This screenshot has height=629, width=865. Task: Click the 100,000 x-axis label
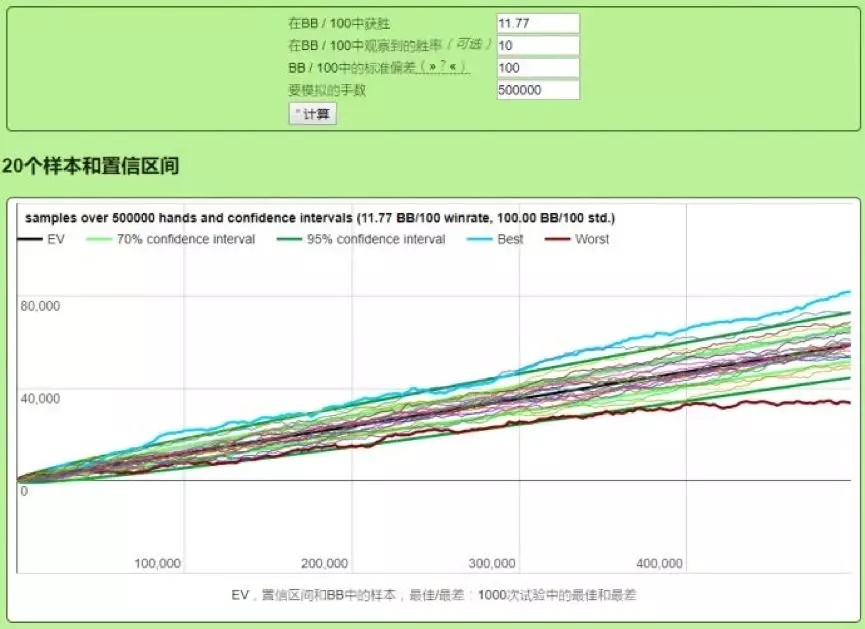tap(158, 563)
